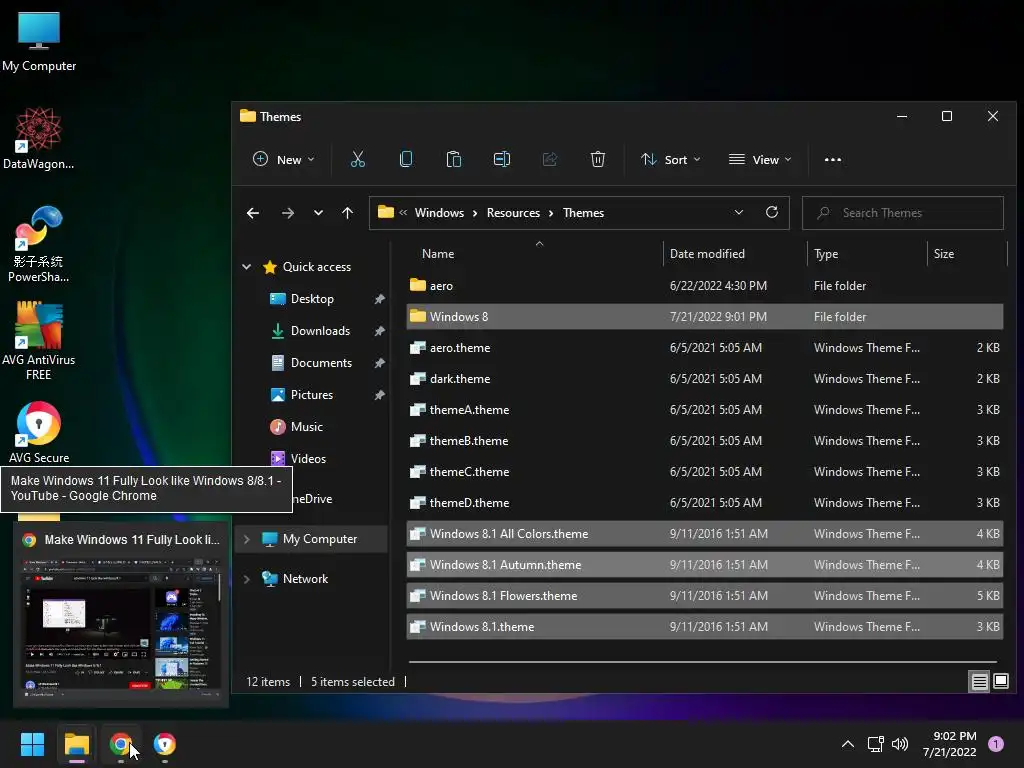This screenshot has height=768, width=1024.
Task: Select Downloads in Quick access
Action: pyautogui.click(x=320, y=330)
